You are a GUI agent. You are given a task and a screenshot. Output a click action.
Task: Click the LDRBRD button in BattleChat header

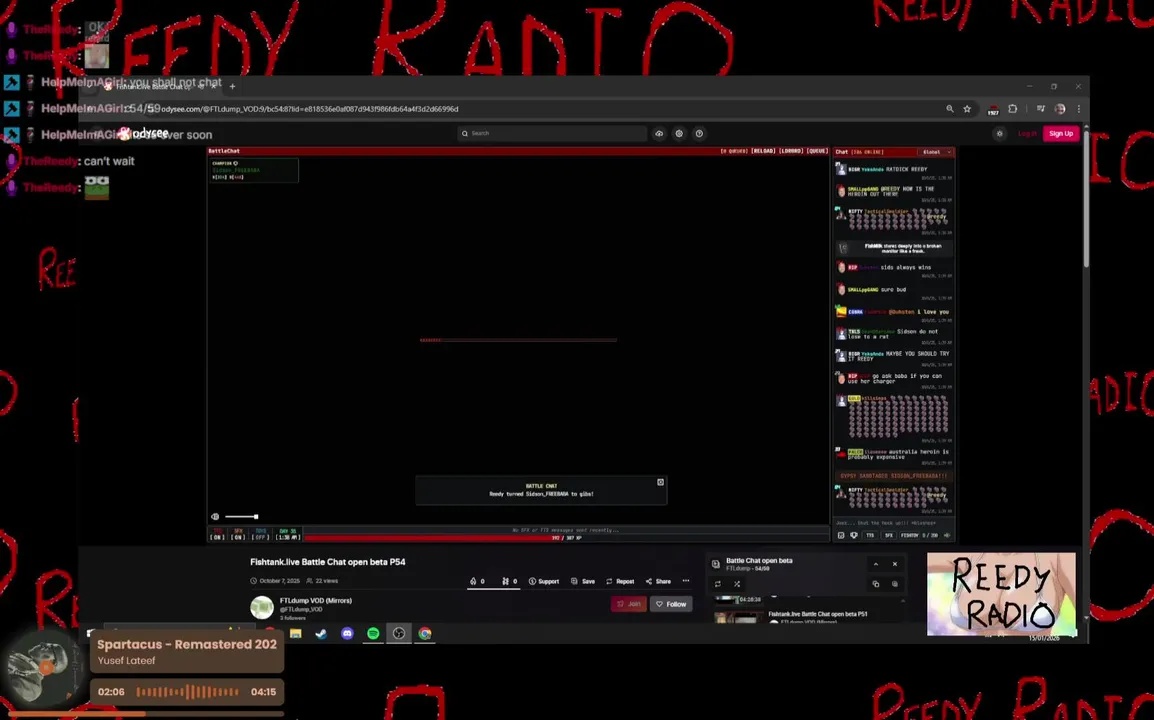[791, 151]
